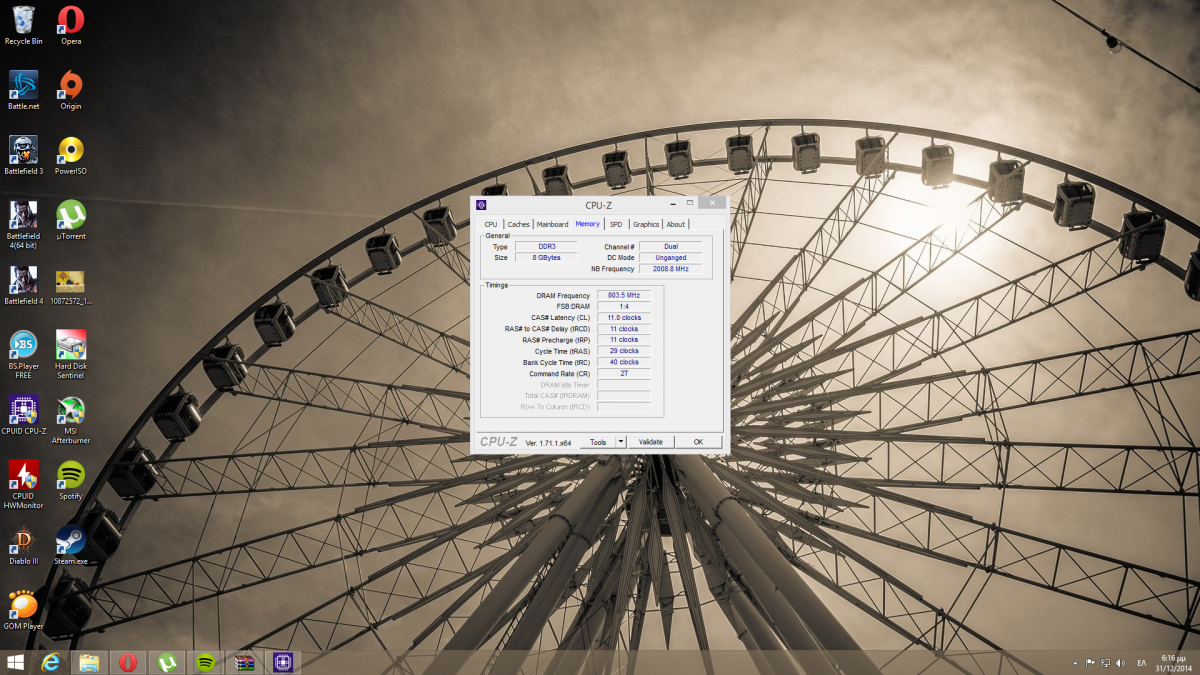Click the Bank Cycle Time value 40 clocks

click(624, 362)
